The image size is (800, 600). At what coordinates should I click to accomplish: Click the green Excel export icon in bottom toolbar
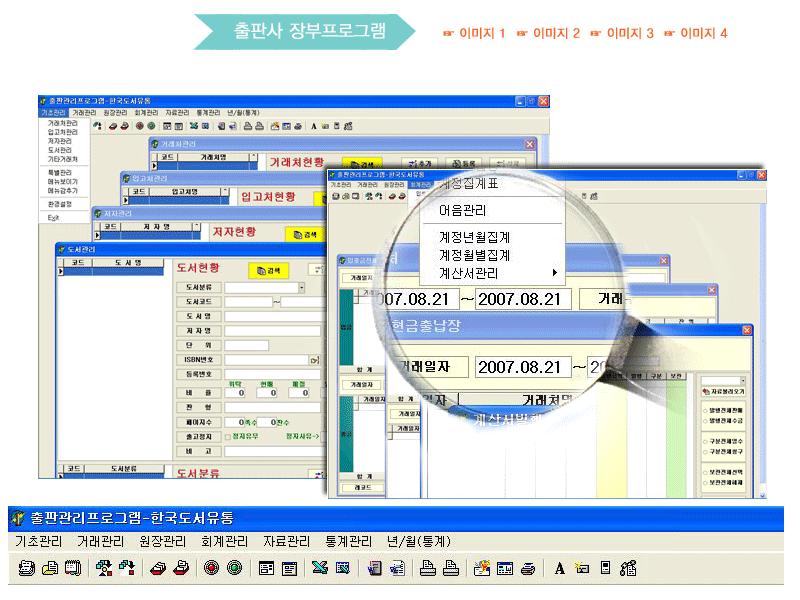319,569
